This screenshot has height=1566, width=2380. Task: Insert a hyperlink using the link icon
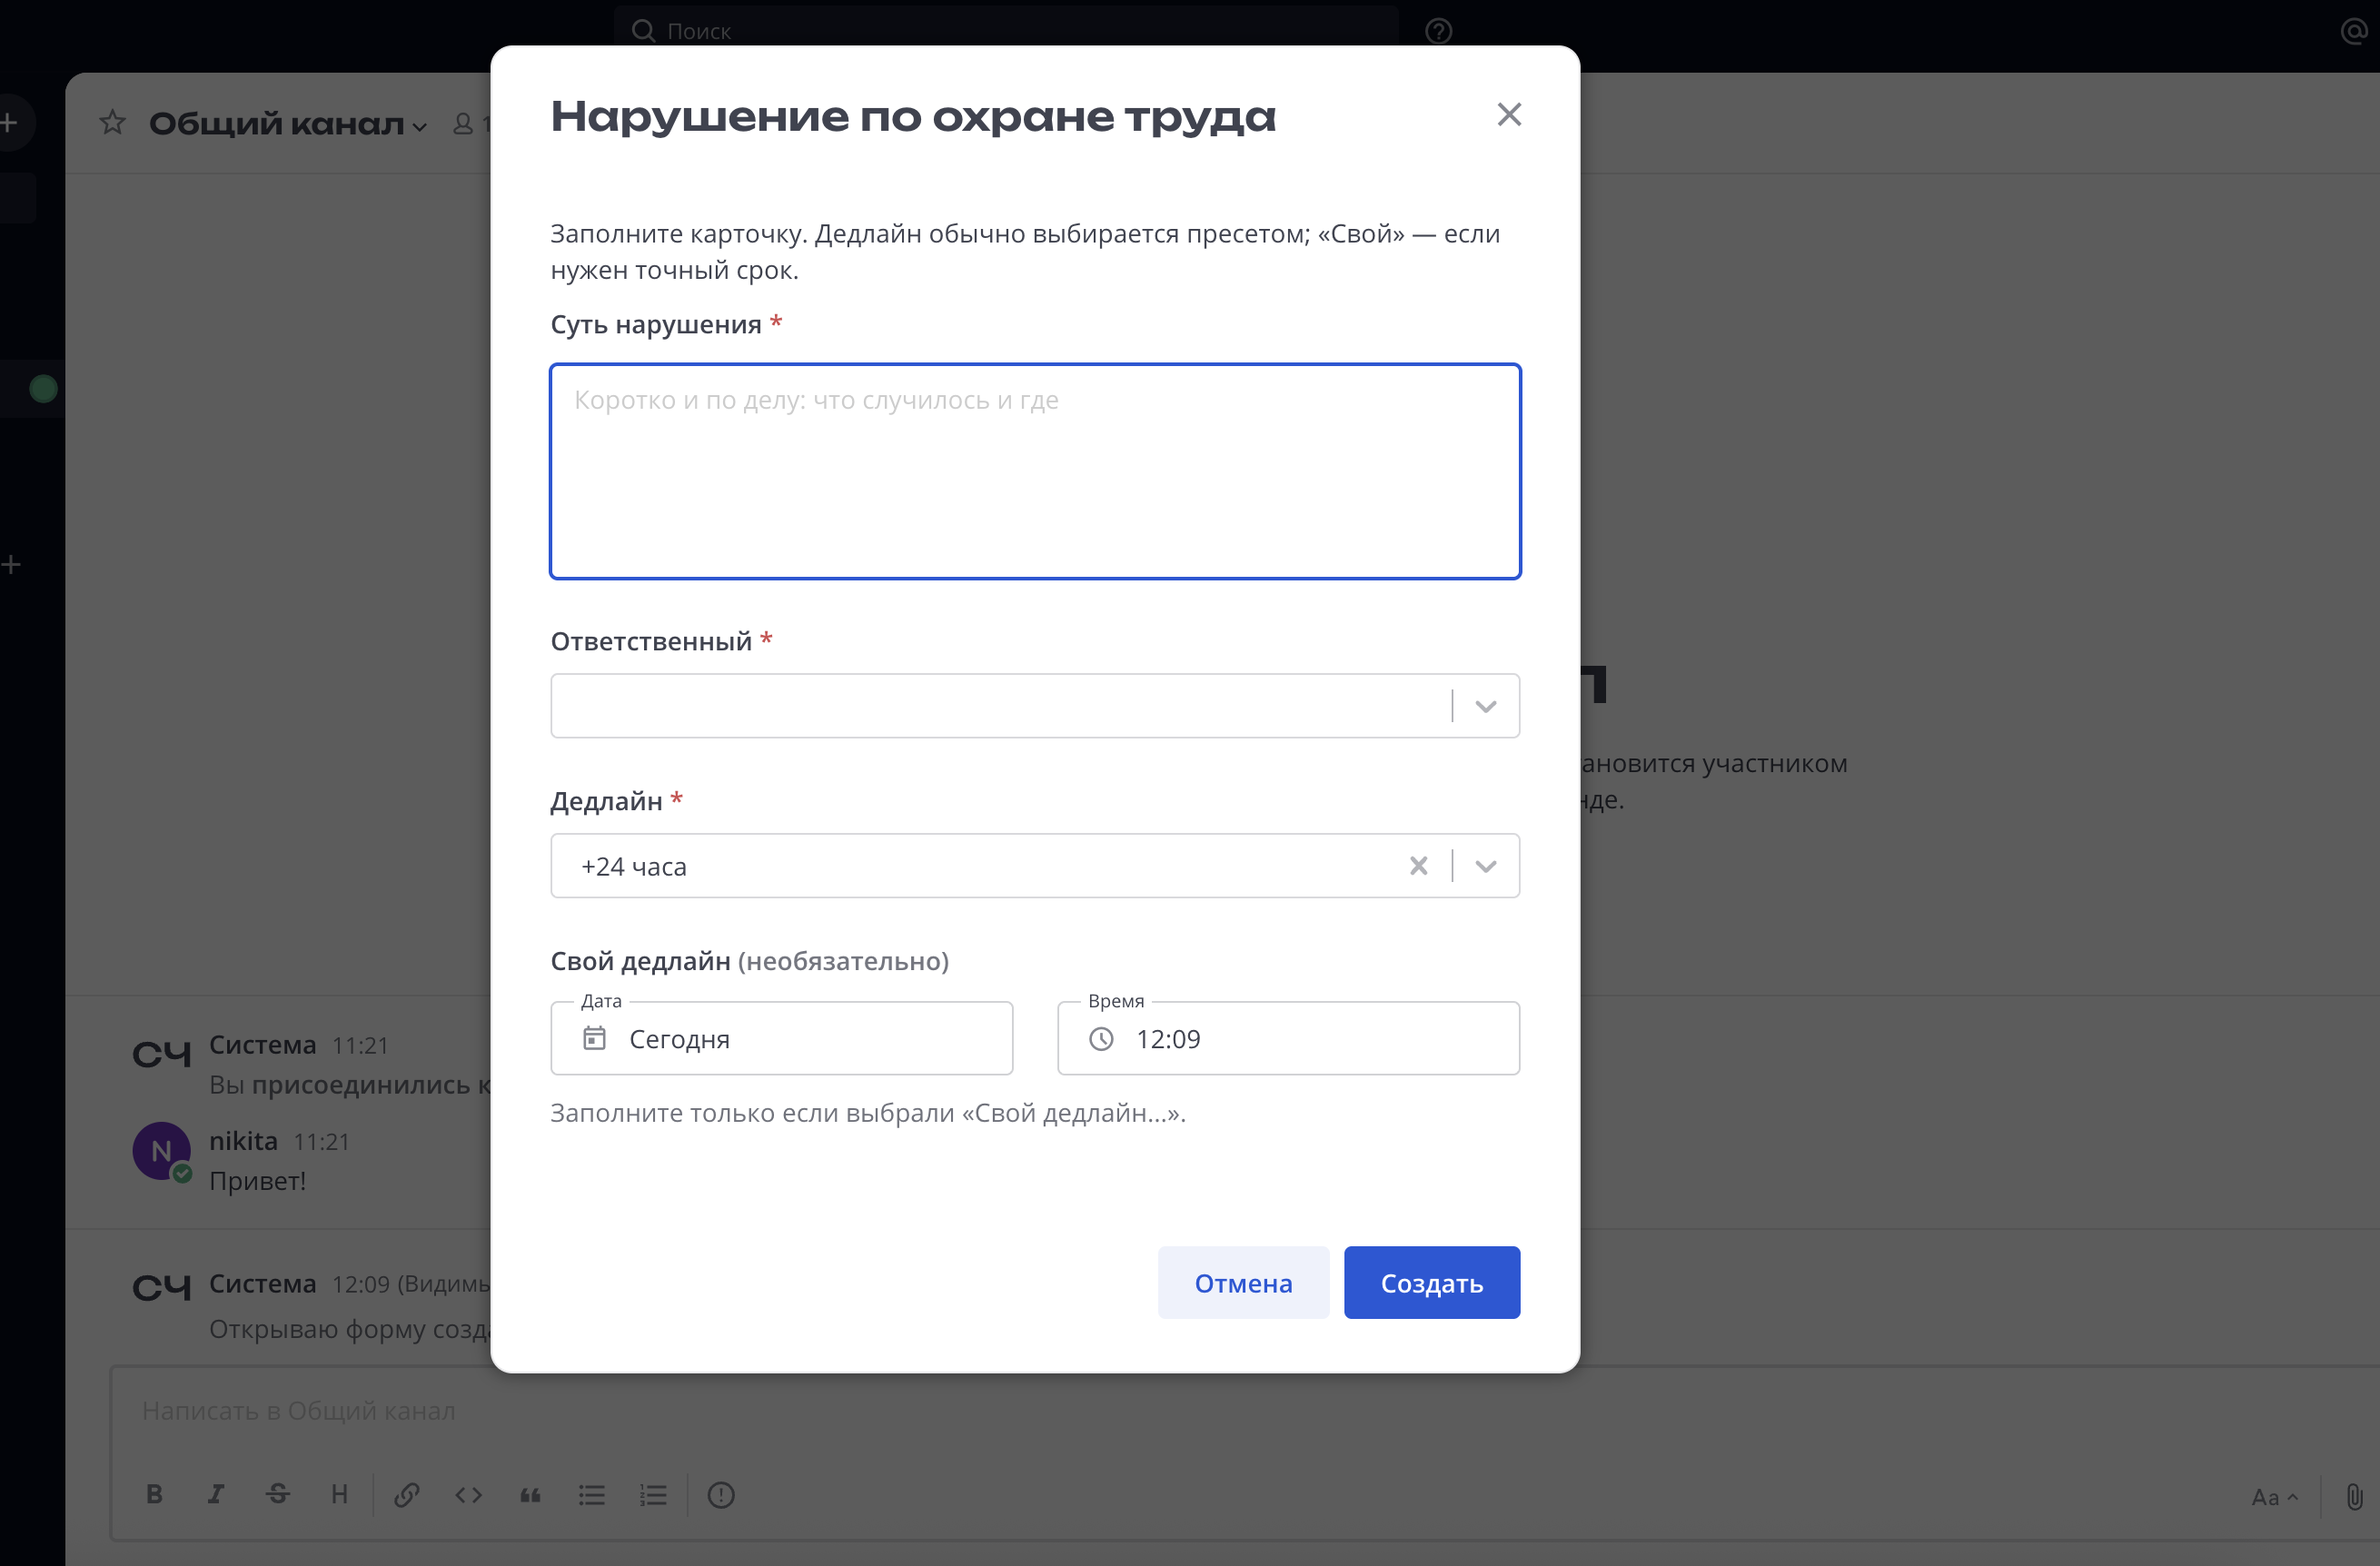tap(407, 1494)
